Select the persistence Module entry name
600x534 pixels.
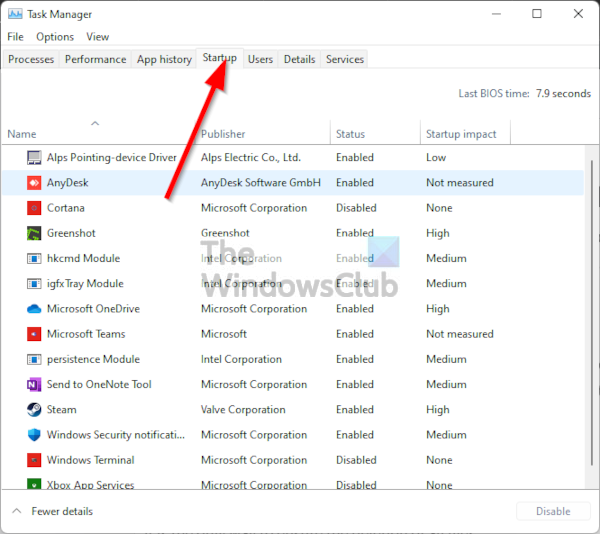93,360
